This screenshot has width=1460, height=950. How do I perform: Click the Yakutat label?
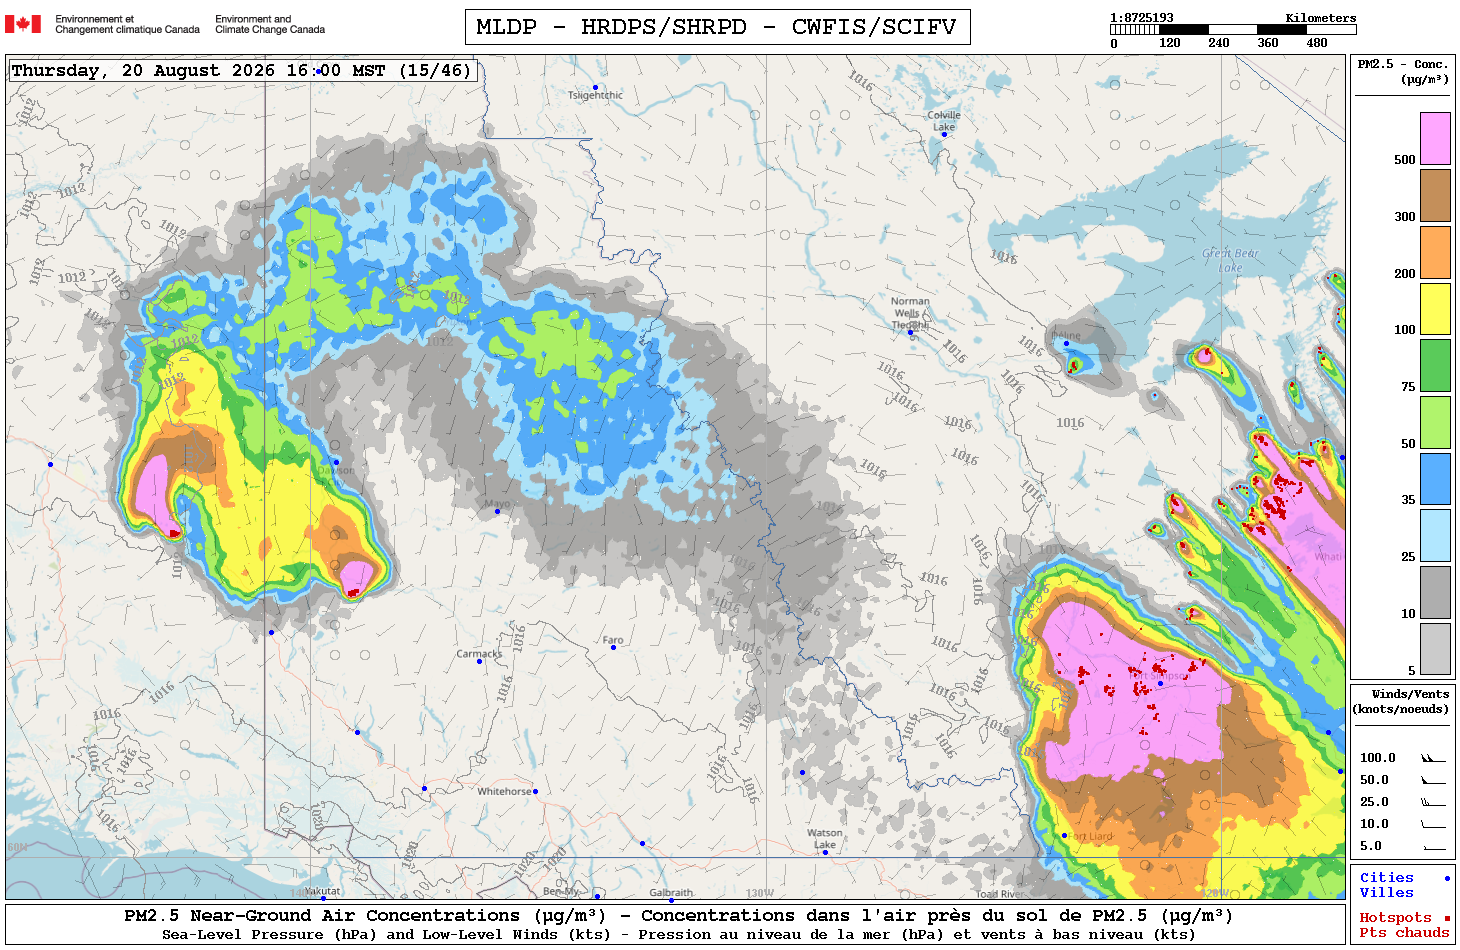(x=322, y=891)
